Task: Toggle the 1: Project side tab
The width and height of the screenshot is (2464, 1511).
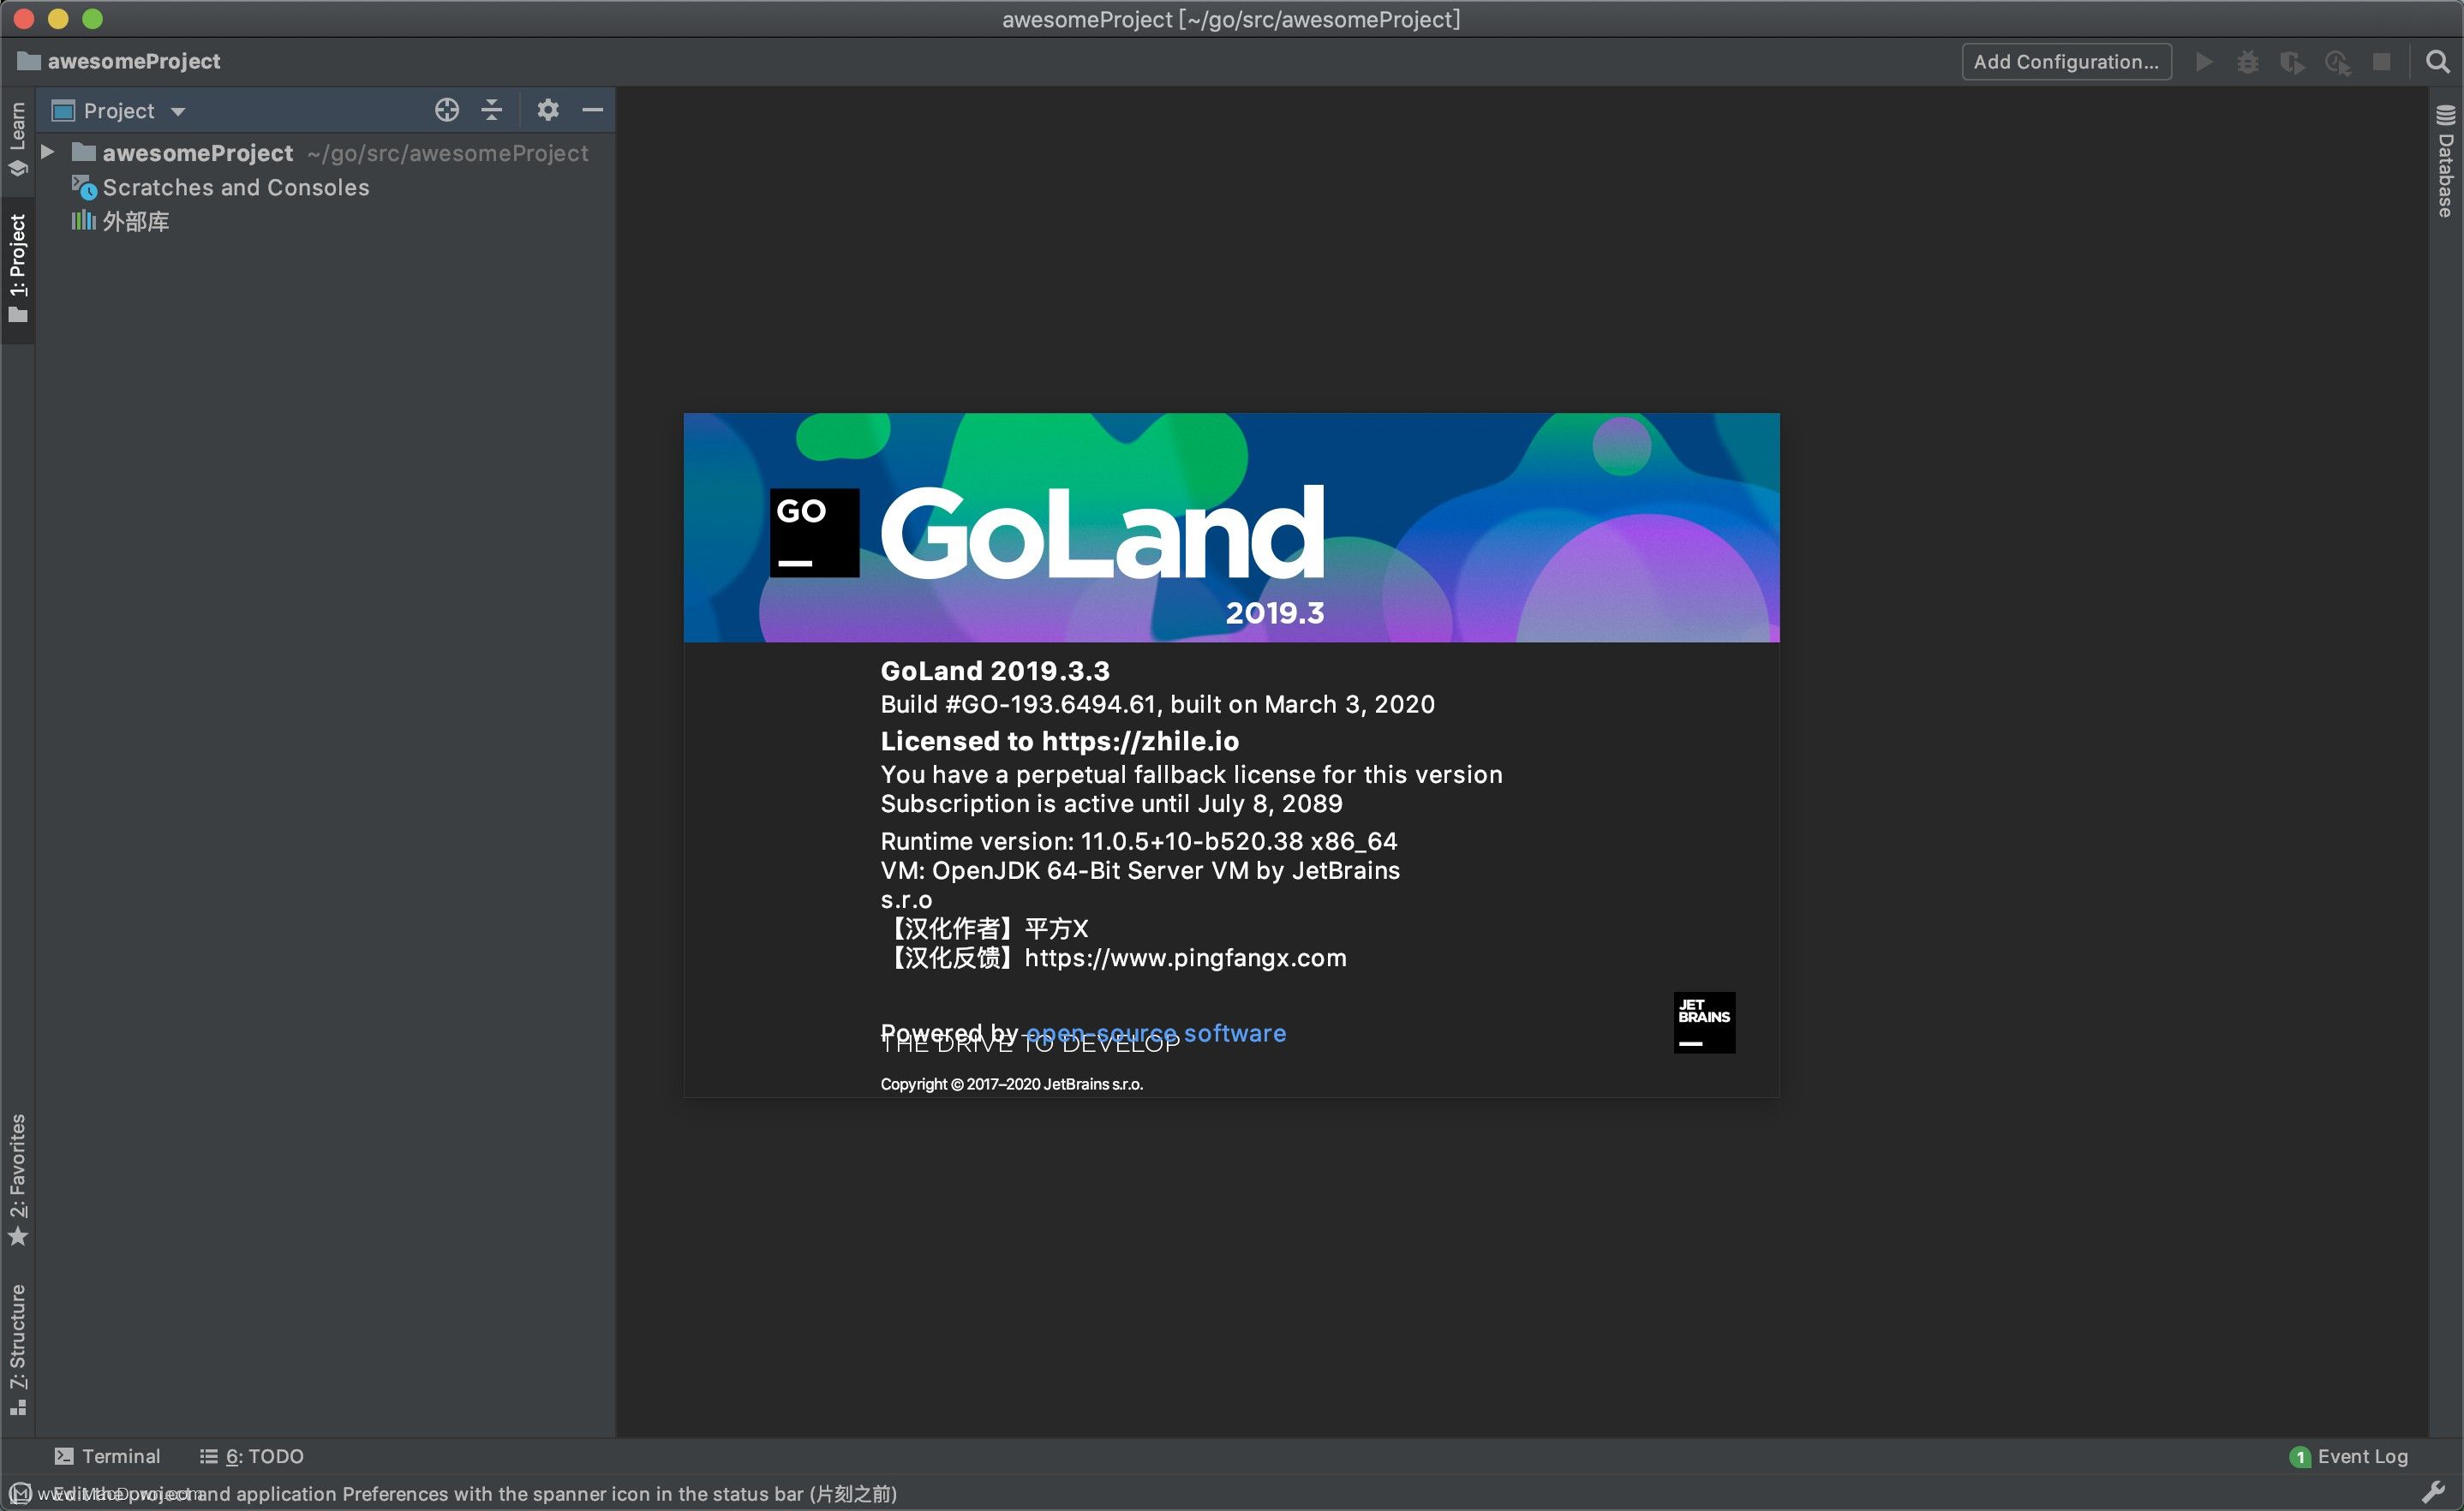Action: (x=18, y=268)
